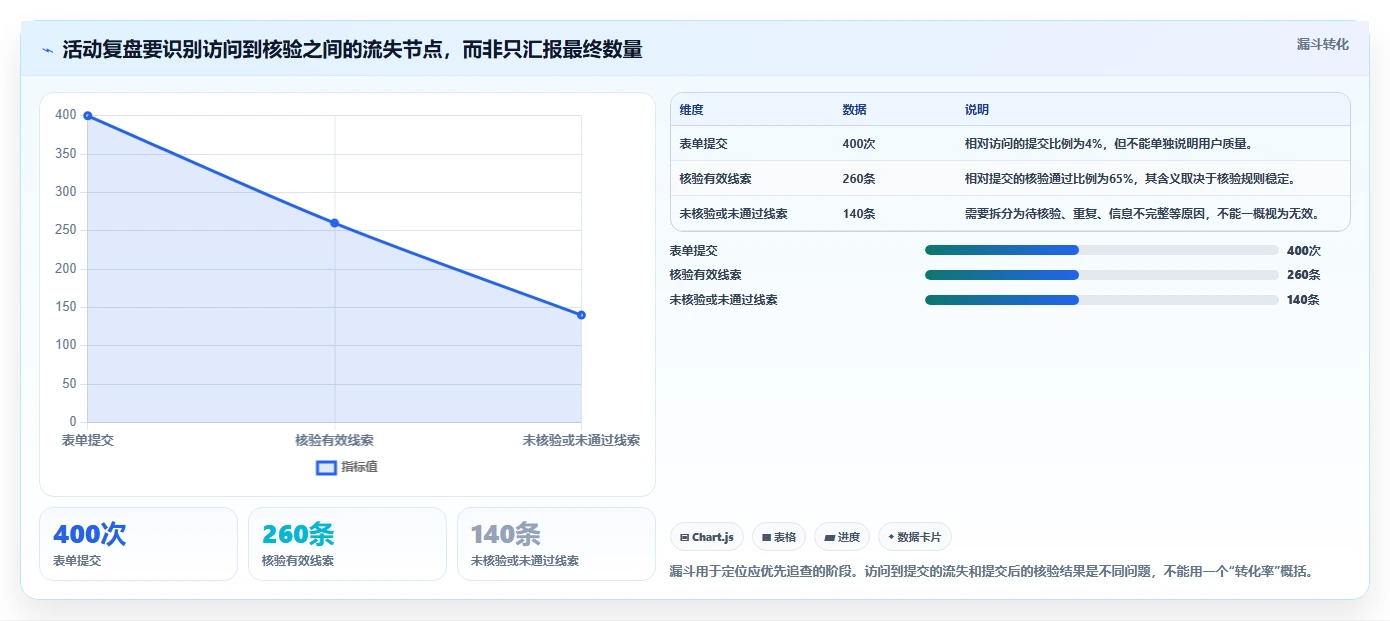This screenshot has width=1390, height=621.
Task: Click the 活动复盘 slide title text
Action: [352, 50]
